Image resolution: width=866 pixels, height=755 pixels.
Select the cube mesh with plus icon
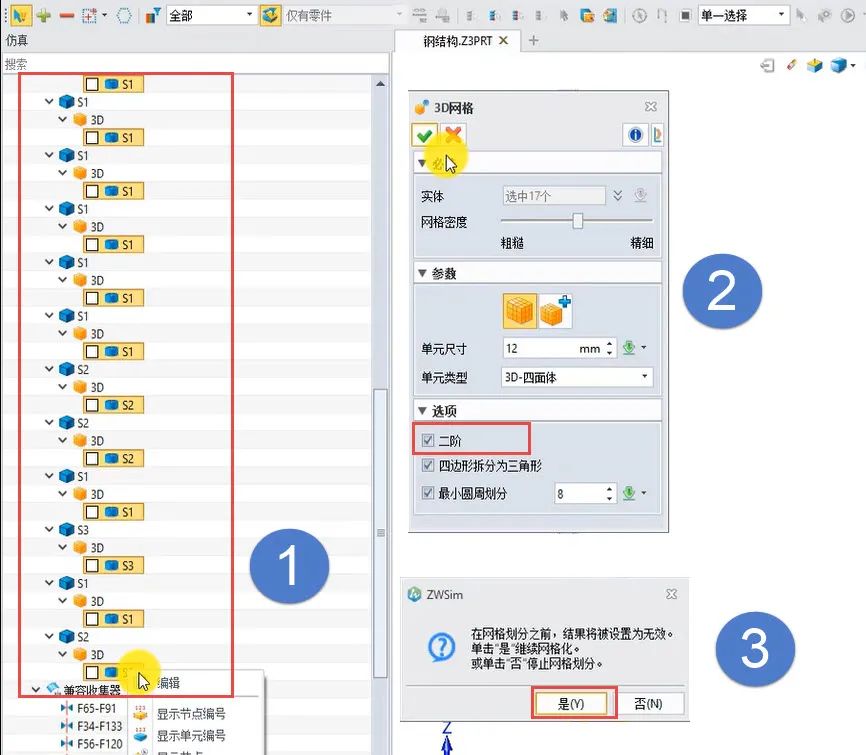pyautogui.click(x=555, y=312)
